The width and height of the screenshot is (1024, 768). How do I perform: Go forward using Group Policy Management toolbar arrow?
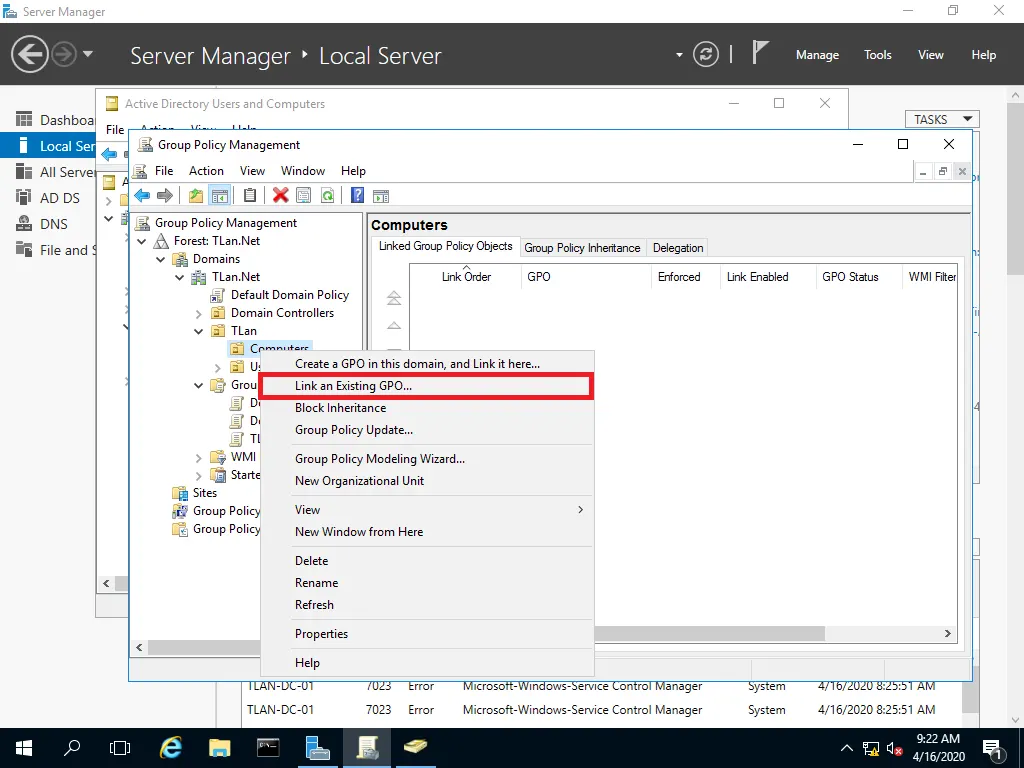pyautogui.click(x=165, y=195)
